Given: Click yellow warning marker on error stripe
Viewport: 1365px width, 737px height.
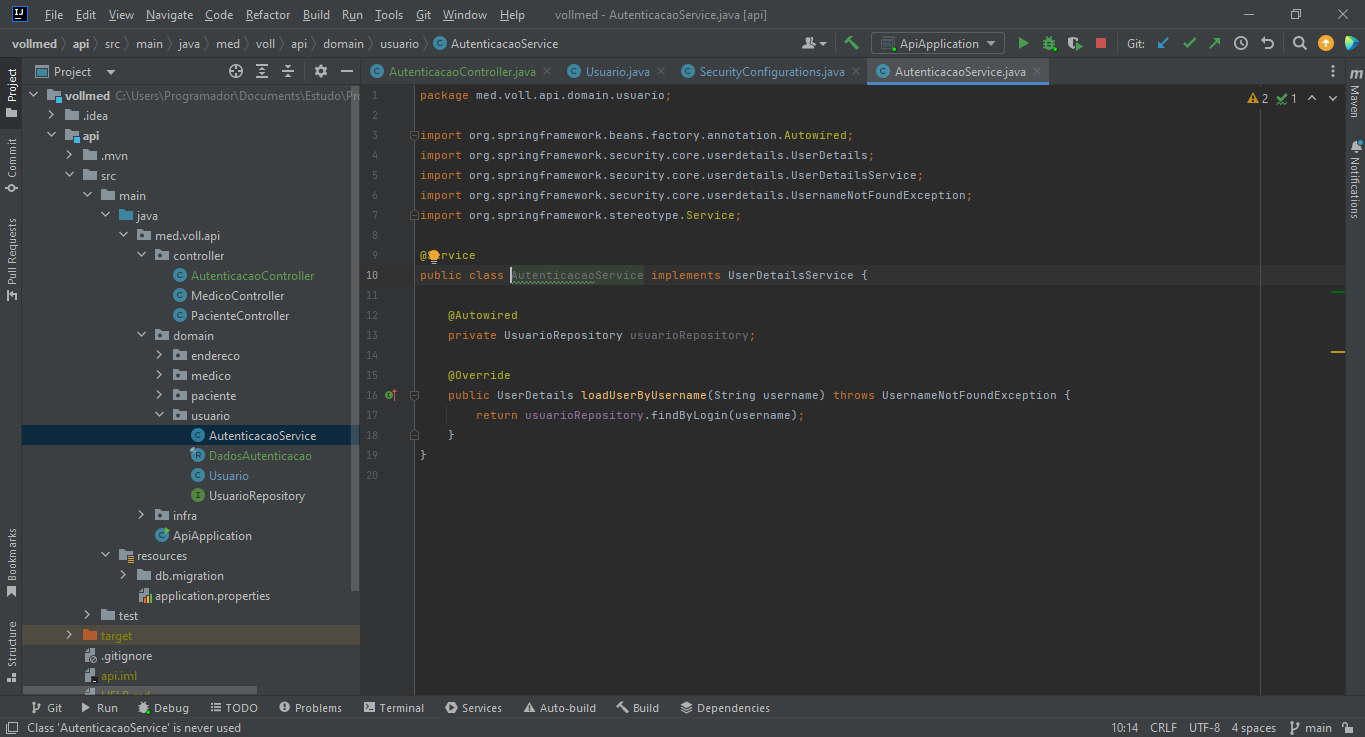Looking at the screenshot, I should [x=1338, y=352].
